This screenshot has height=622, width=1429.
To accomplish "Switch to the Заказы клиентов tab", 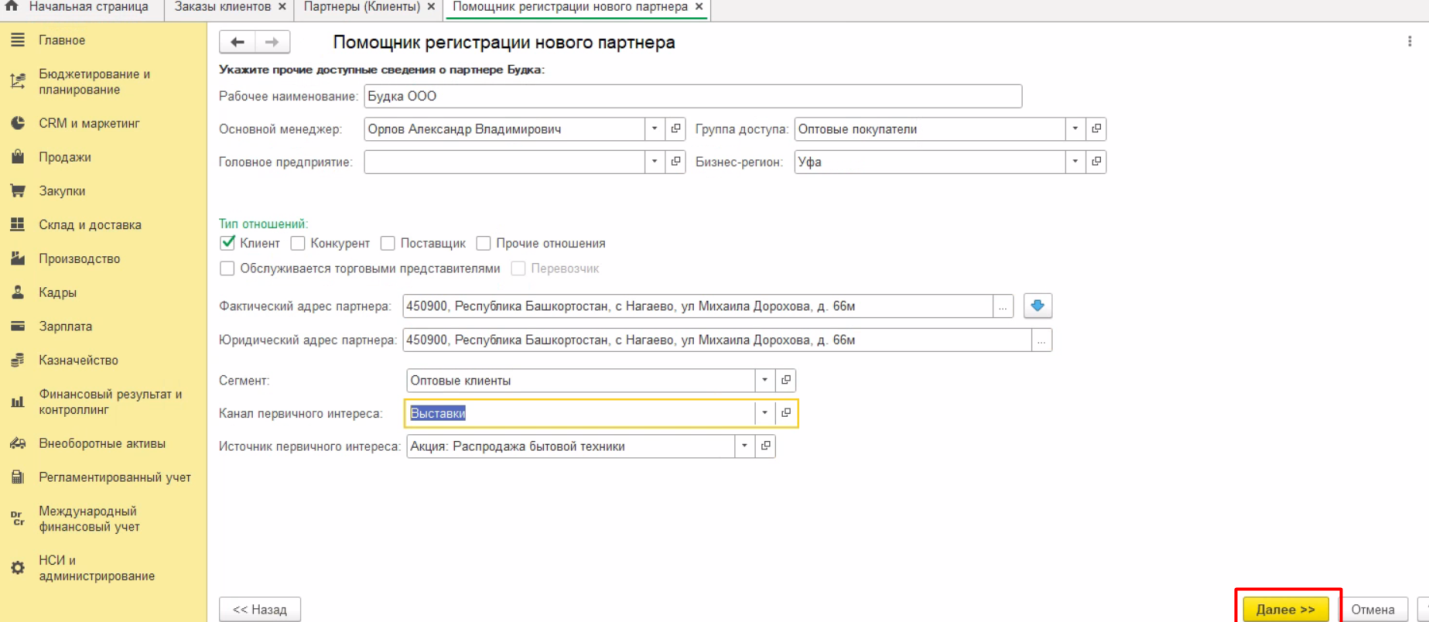I will tap(222, 7).
